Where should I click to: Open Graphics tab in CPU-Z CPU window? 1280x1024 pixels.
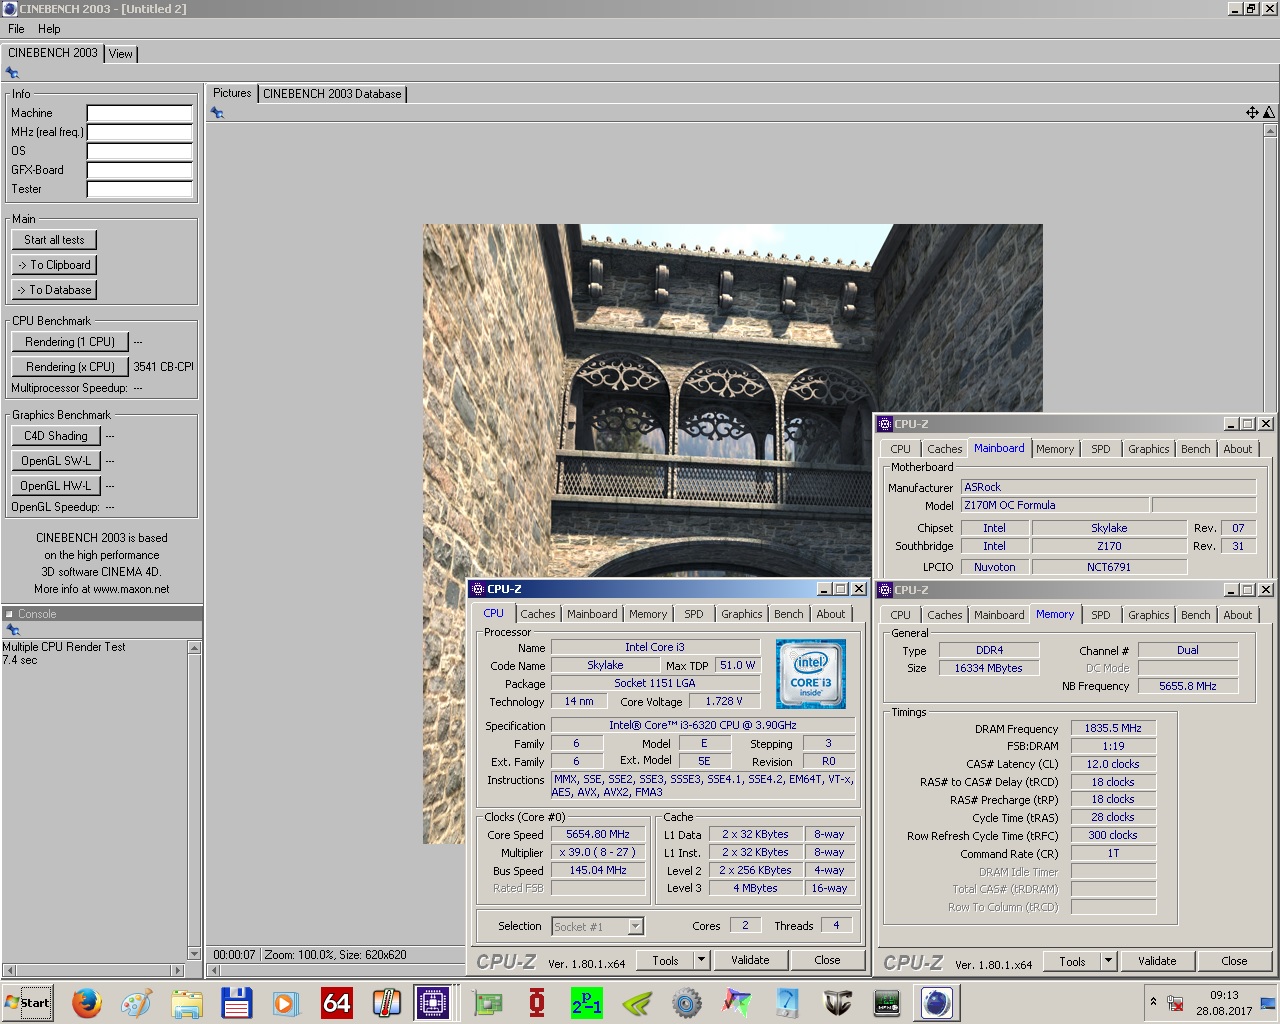click(x=741, y=614)
